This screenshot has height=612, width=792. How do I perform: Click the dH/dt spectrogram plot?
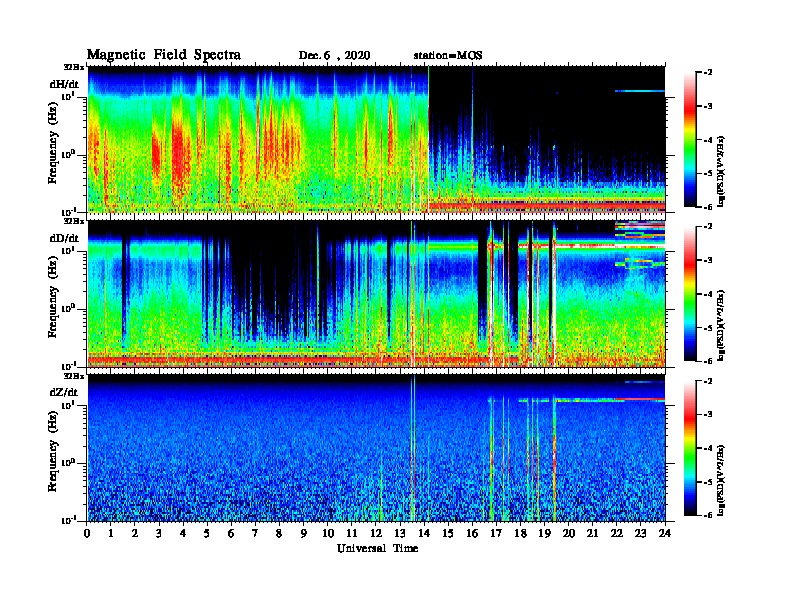(377, 139)
